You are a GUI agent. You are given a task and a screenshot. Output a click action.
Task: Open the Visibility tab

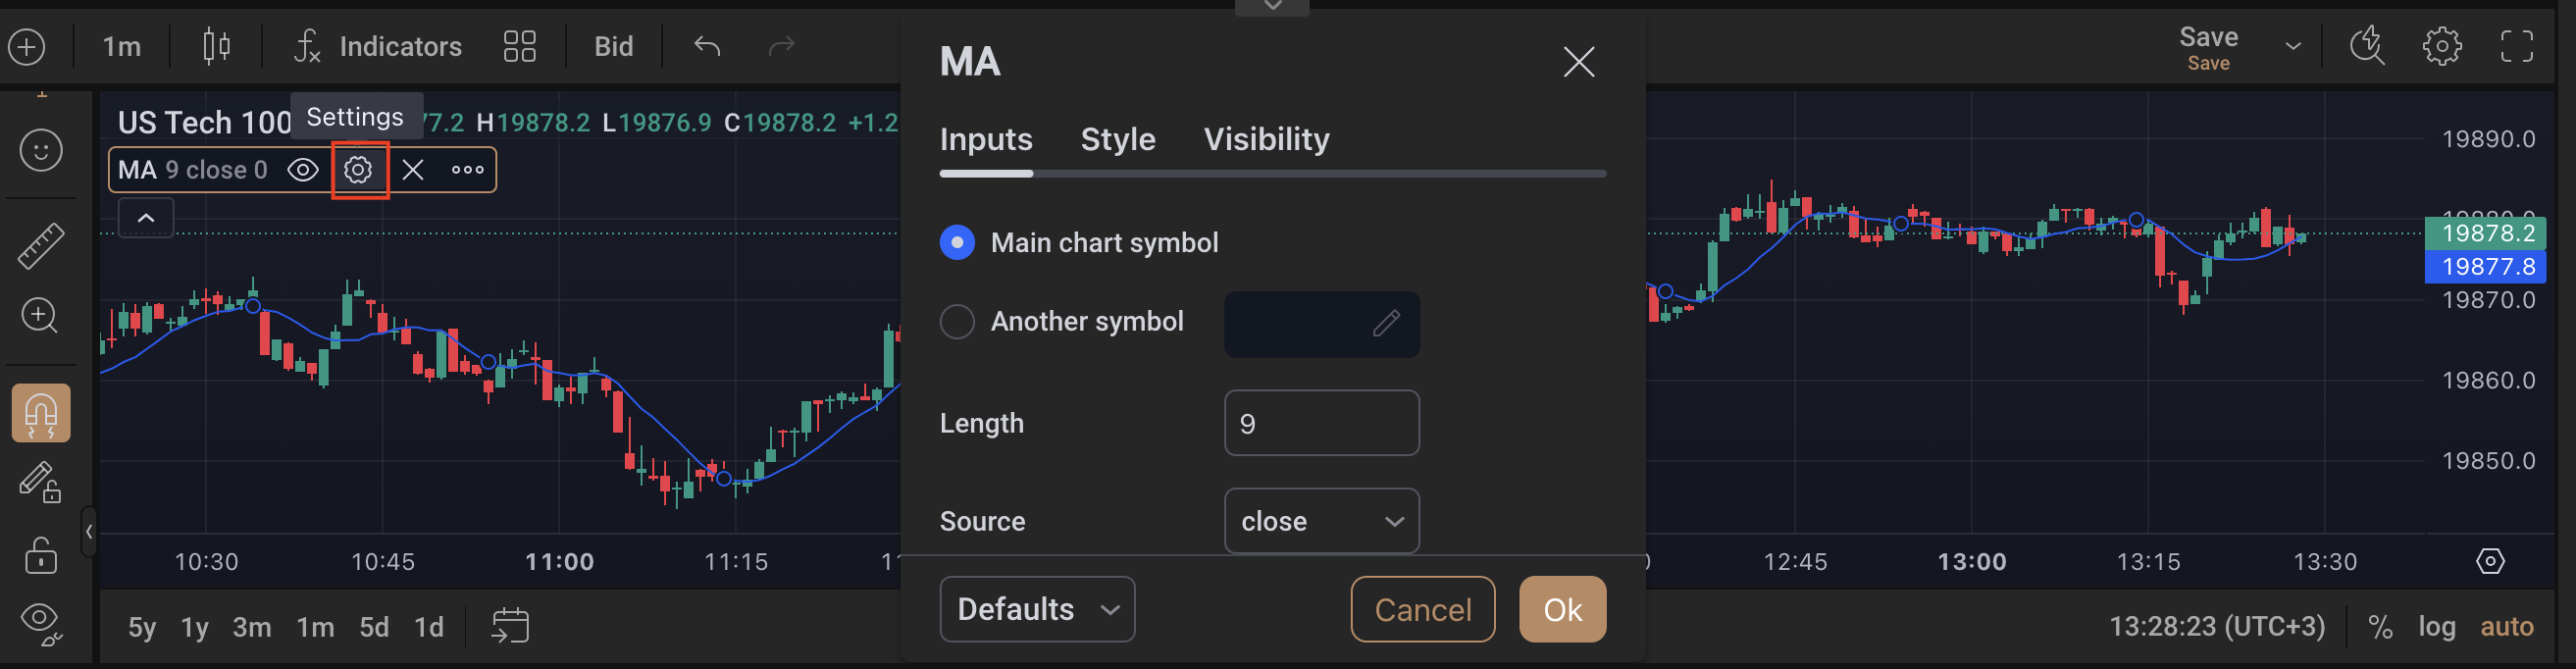point(1266,139)
